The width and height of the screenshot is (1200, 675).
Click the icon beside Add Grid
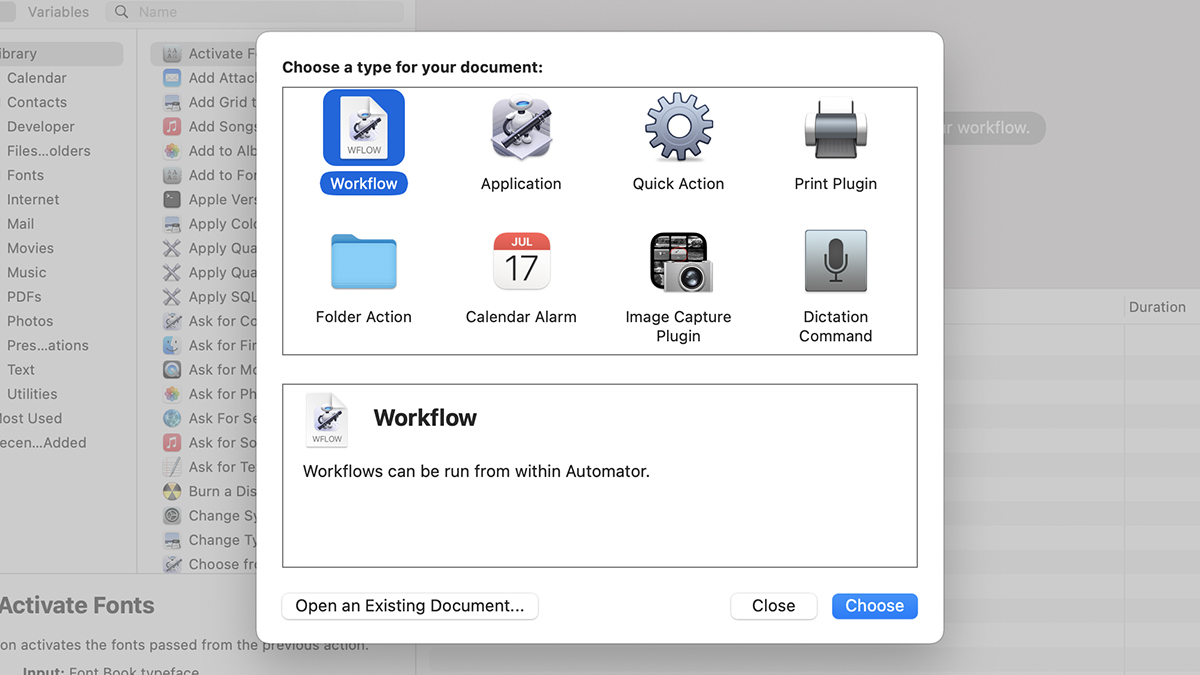tap(172, 102)
